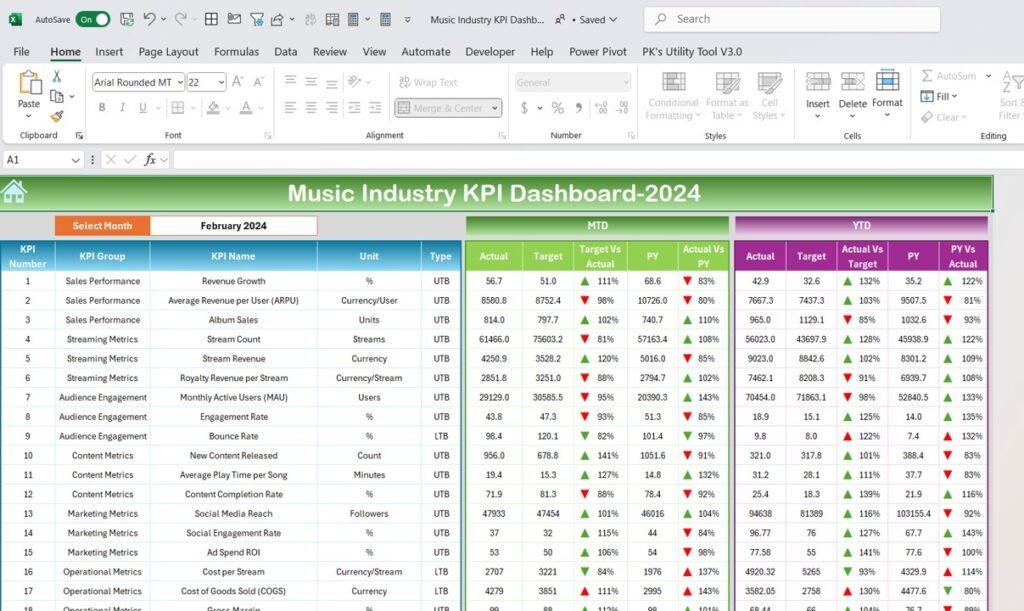The image size is (1024, 611).
Task: Click the formula bar input
Action: pyautogui.click(x=598, y=160)
